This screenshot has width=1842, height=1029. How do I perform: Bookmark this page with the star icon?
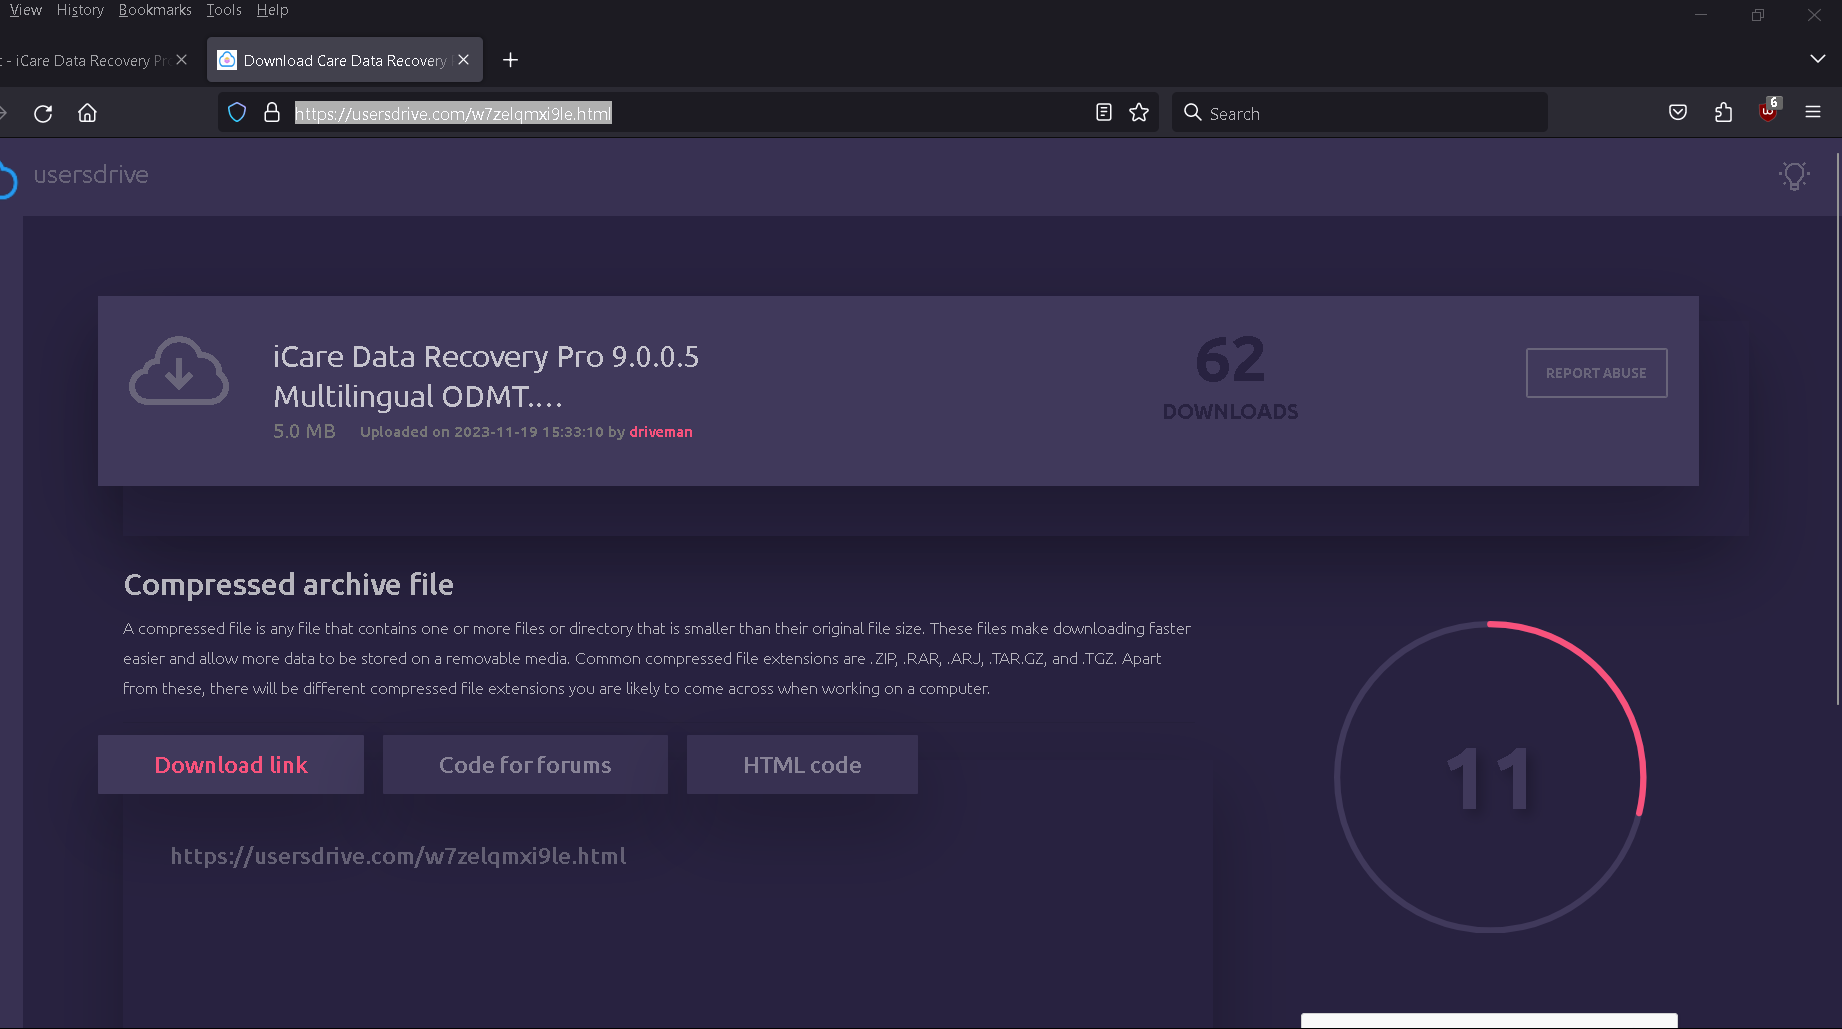1139,113
